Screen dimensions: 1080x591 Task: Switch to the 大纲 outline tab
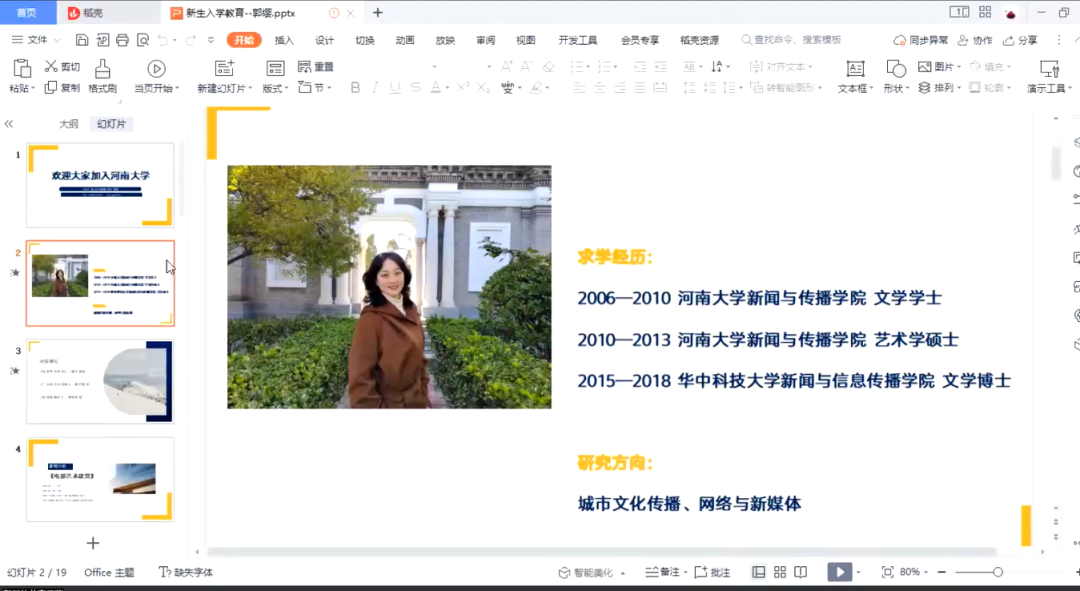68,124
